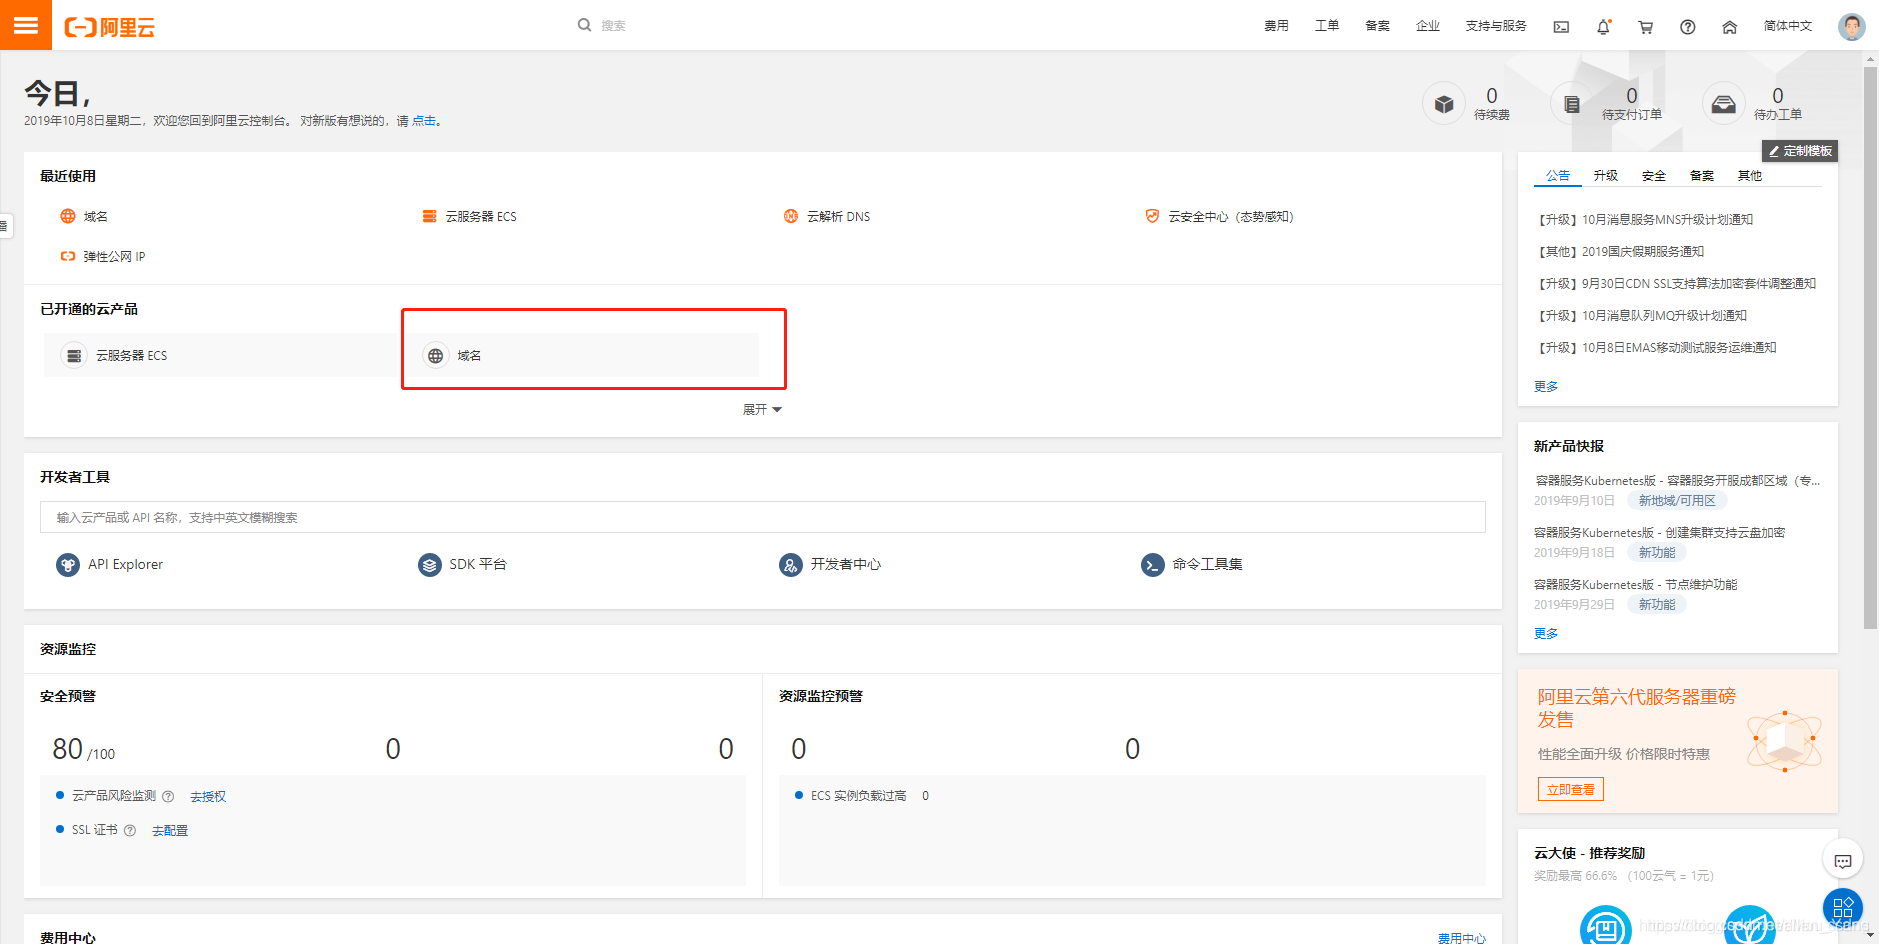The width and height of the screenshot is (1879, 944).
Task: Open 创建集群支持云盘加密 product news
Action: (1660, 533)
